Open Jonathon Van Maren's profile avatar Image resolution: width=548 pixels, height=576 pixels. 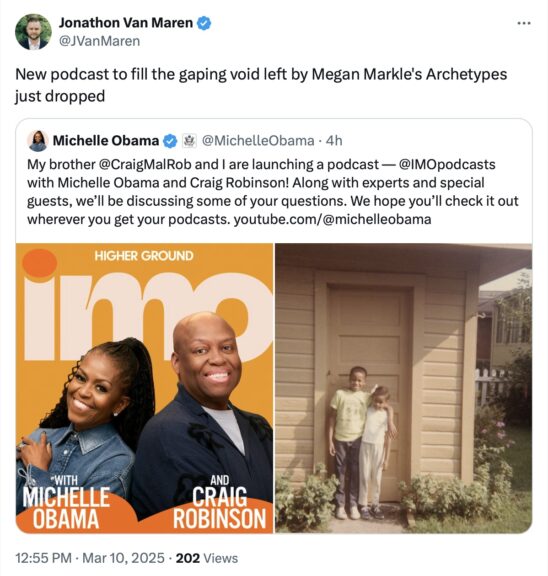point(33,32)
